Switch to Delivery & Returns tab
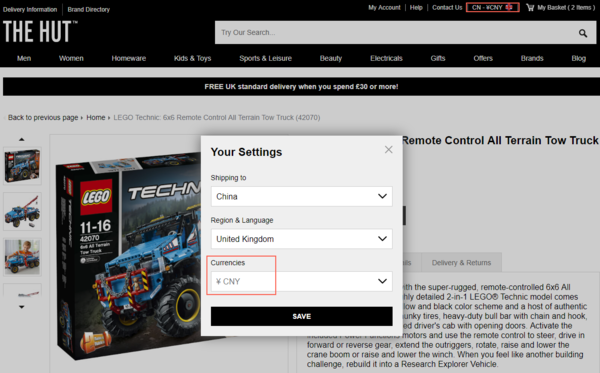This screenshot has height=373, width=600. pyautogui.click(x=461, y=262)
